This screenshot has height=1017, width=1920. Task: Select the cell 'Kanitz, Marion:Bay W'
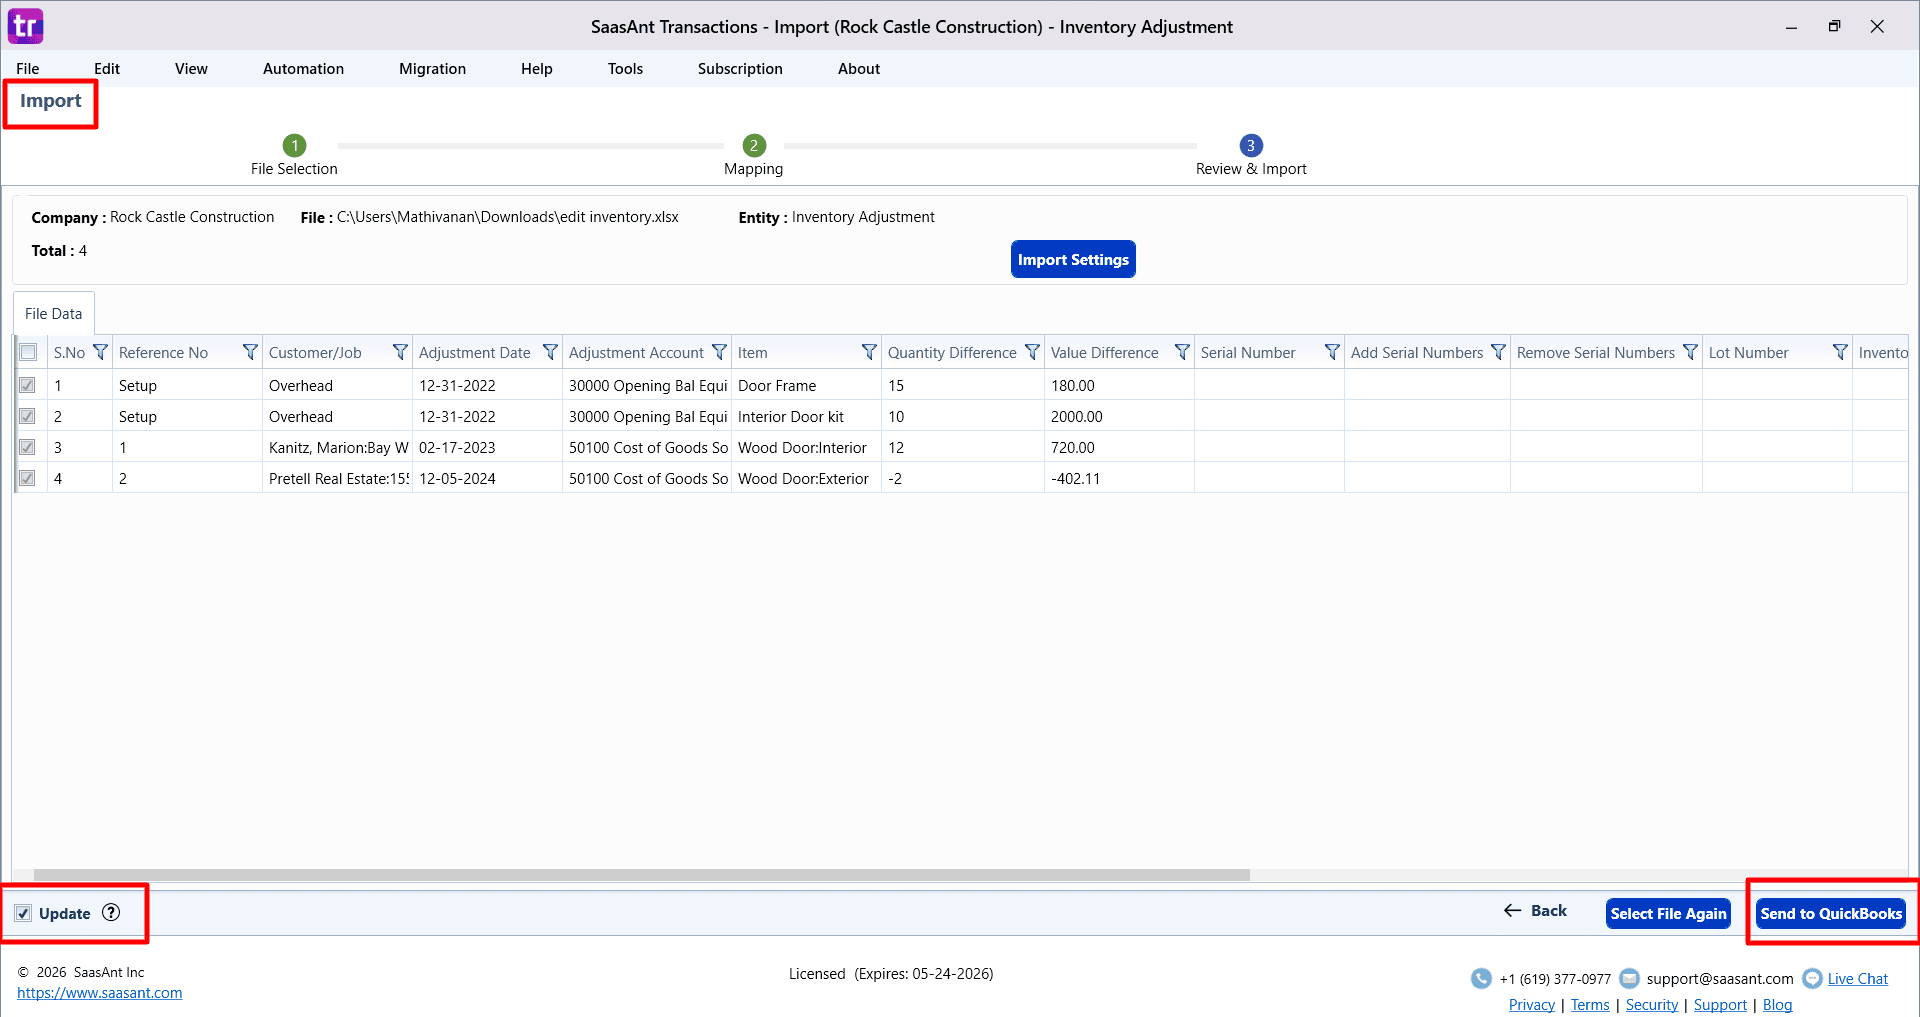click(337, 447)
